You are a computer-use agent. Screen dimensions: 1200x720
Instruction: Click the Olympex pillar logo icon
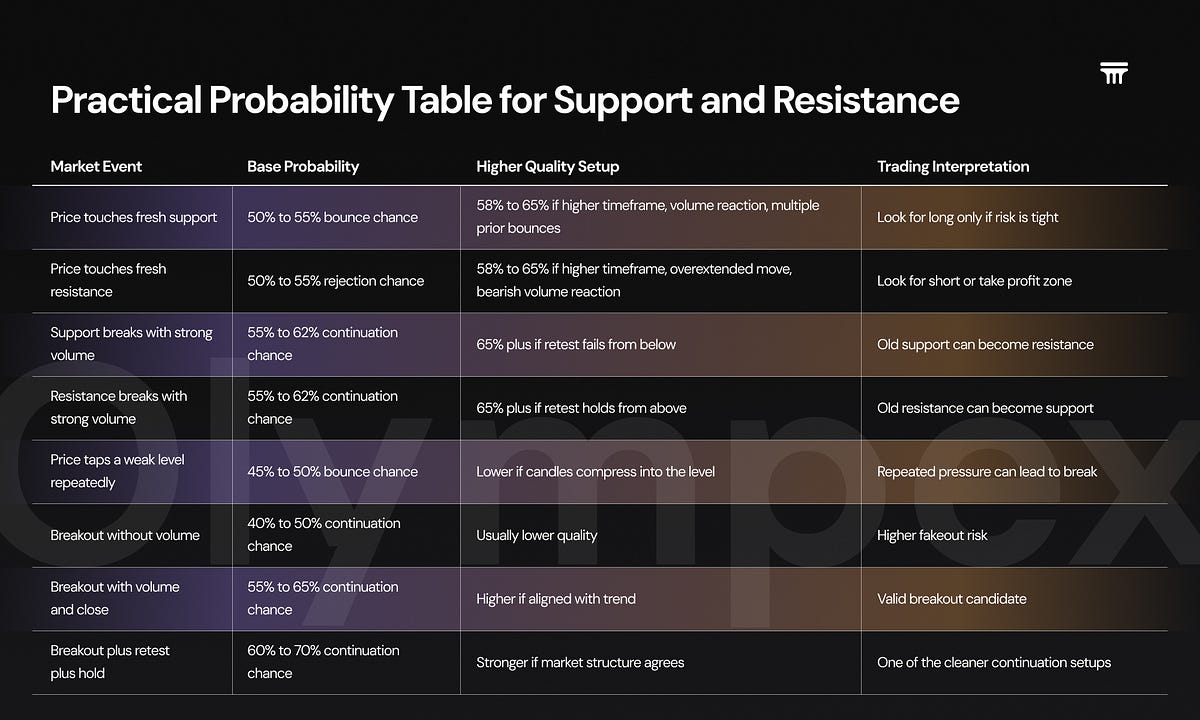click(x=1113, y=73)
